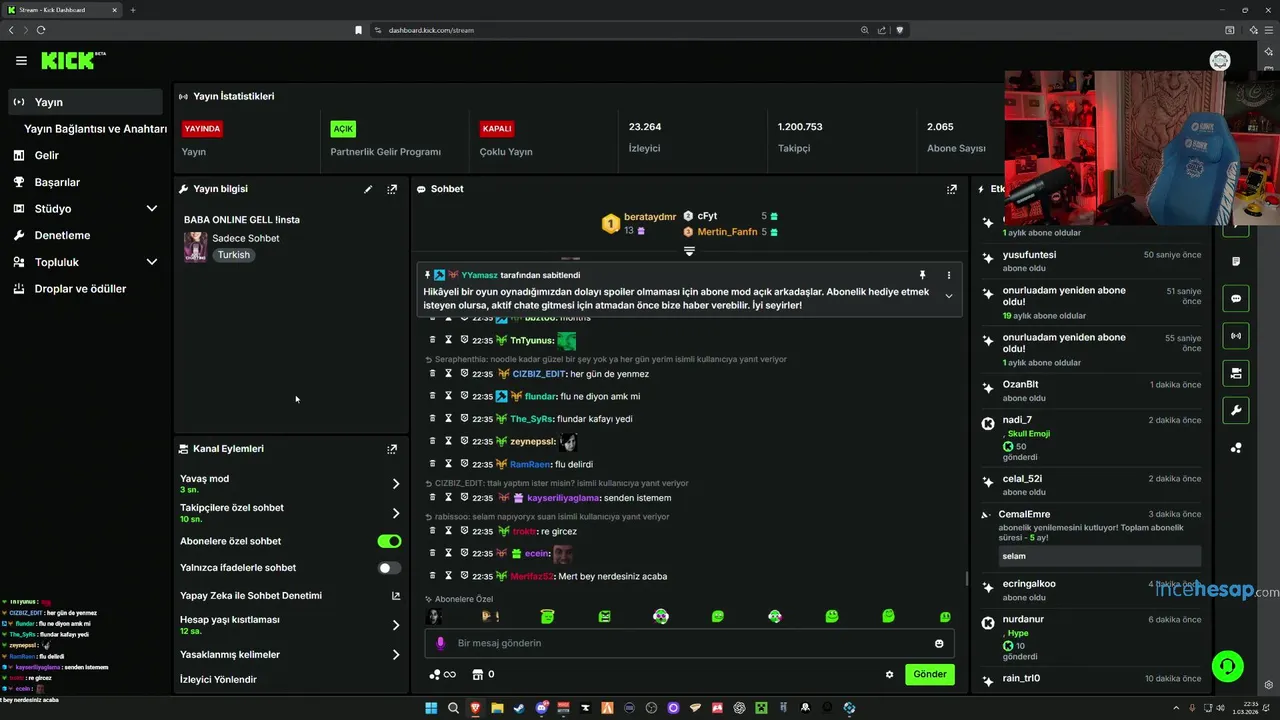Open the profile avatar at top right

click(x=1220, y=61)
